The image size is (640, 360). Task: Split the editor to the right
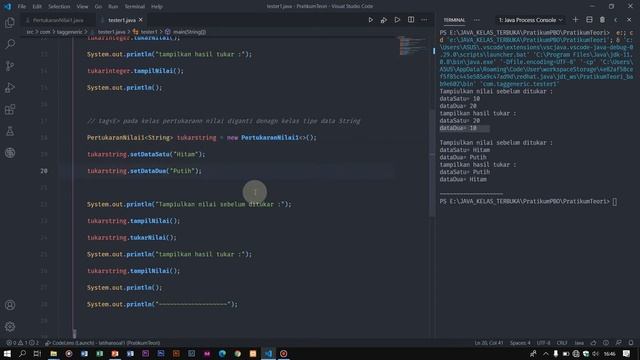click(411, 20)
